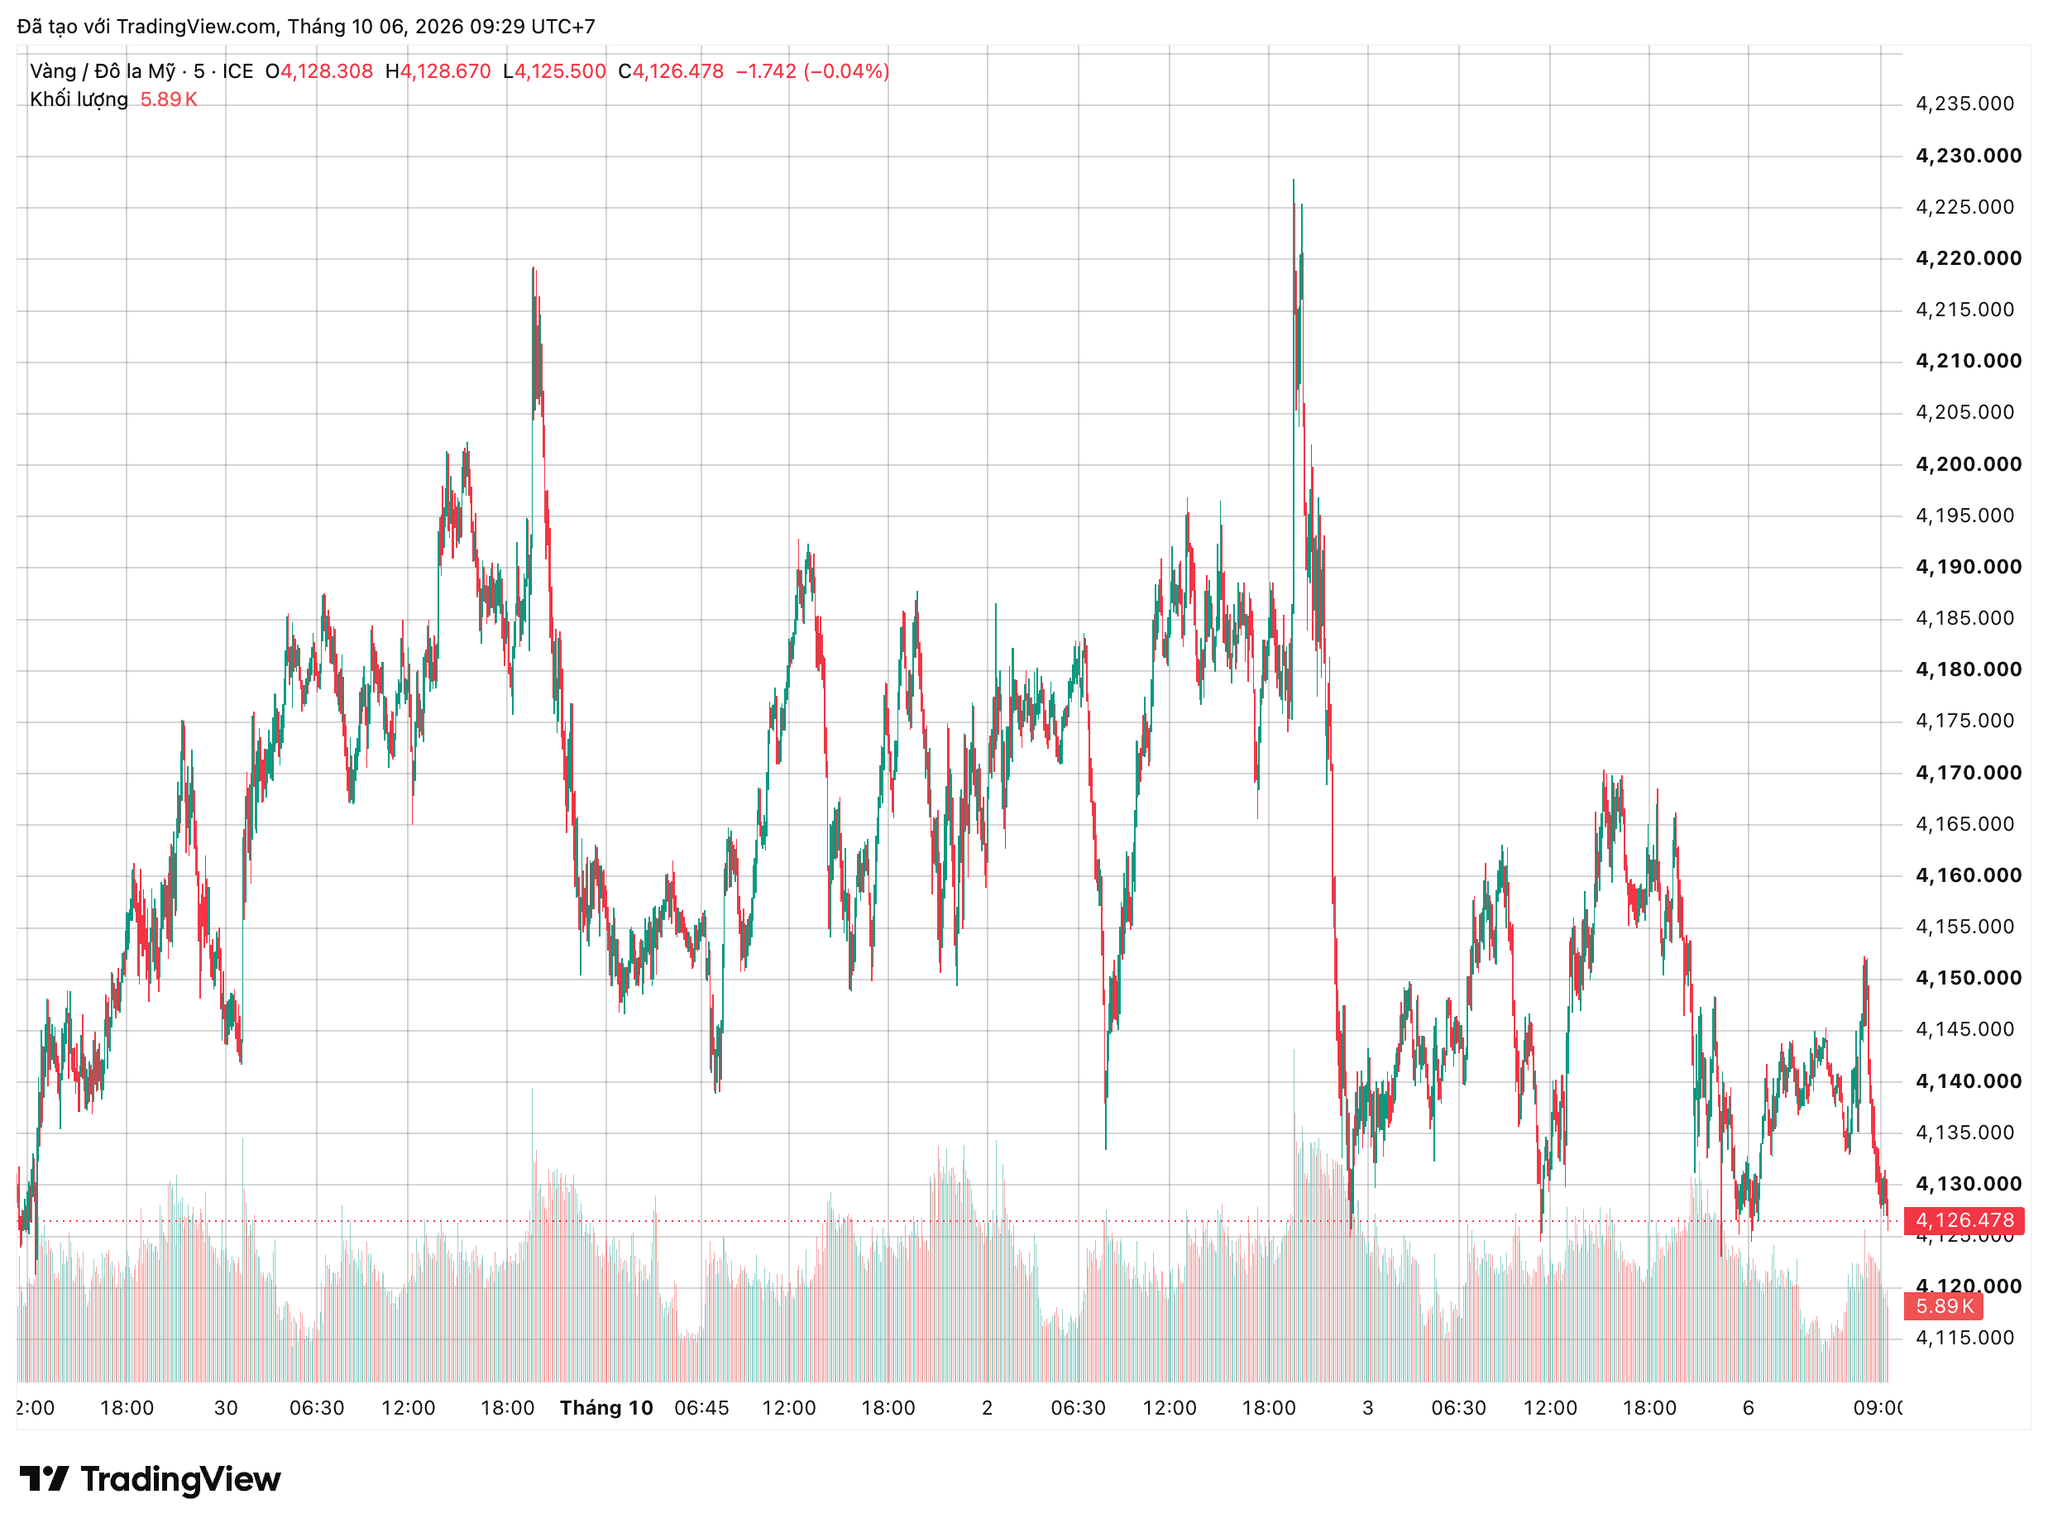
Task: Click the 4,170.000 price axis label
Action: coord(1968,773)
